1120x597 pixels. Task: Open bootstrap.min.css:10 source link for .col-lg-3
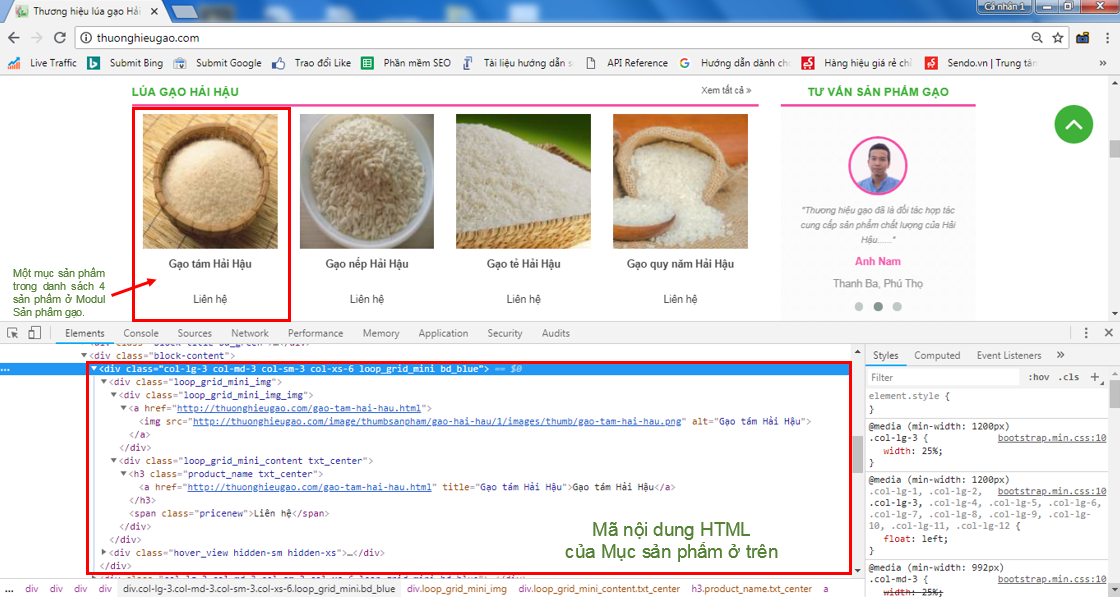pyautogui.click(x=1052, y=438)
